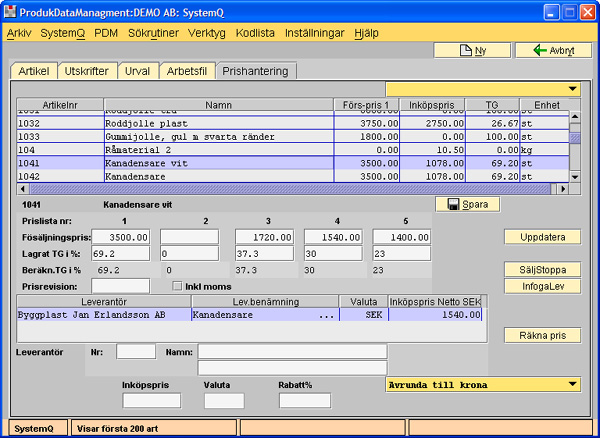Screen dimensions: 600x438
Task: Open the yellow dropdown above the article table
Action: pos(572,89)
